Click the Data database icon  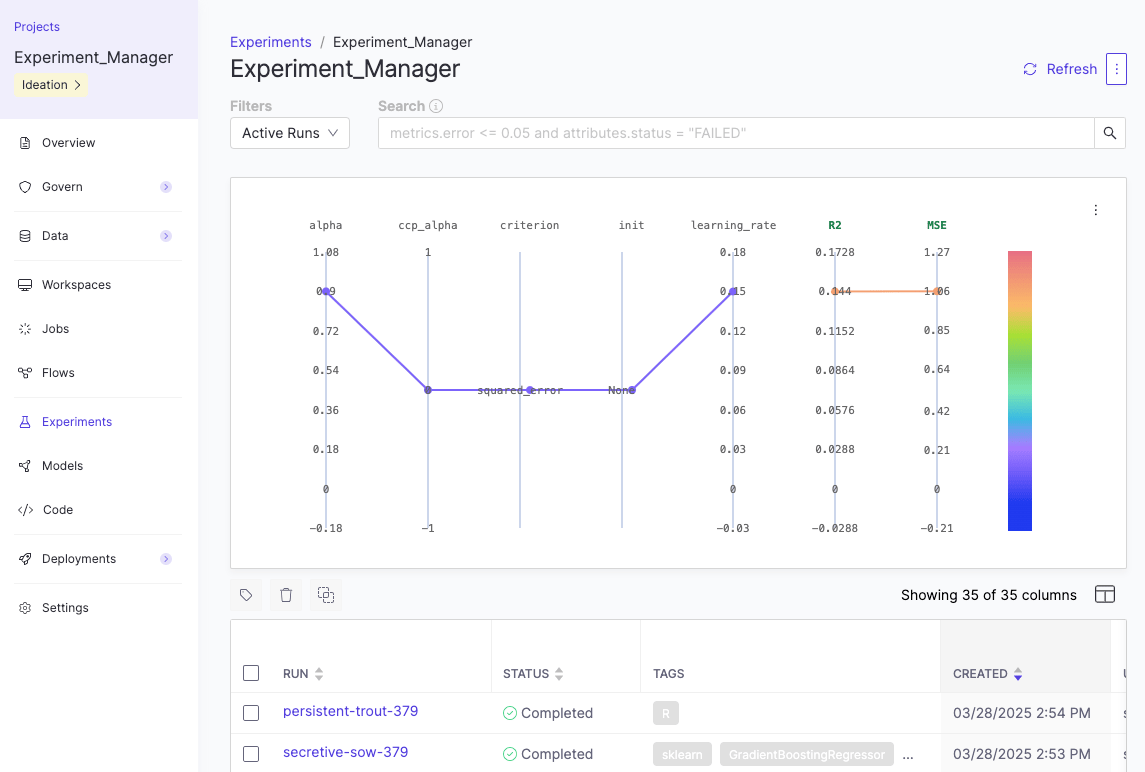(x=25, y=236)
